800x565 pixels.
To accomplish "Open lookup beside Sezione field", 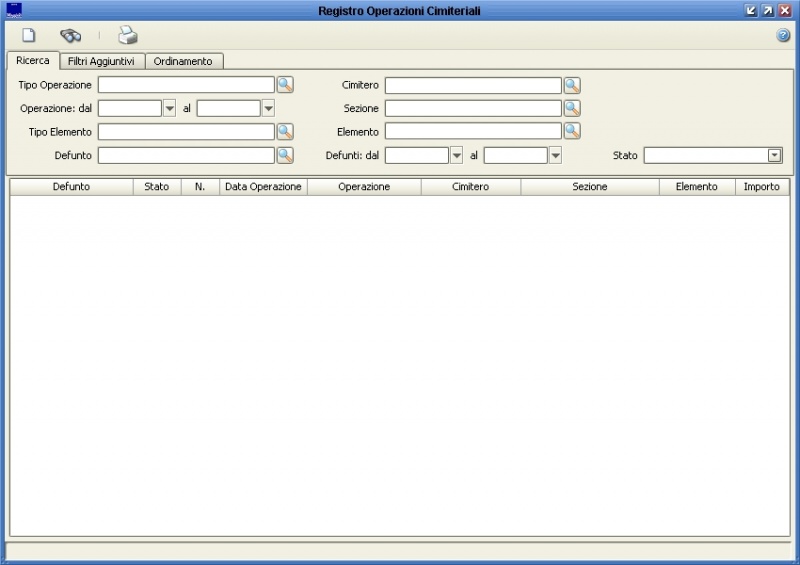I will tap(572, 108).
